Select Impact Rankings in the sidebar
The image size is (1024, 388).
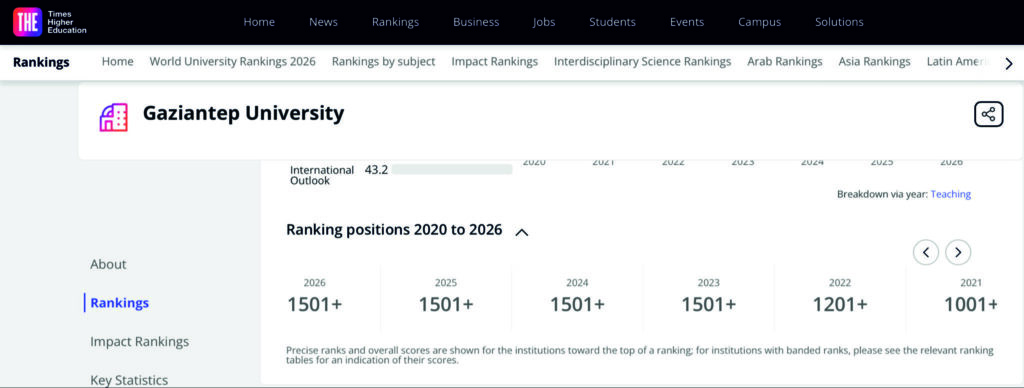140,341
